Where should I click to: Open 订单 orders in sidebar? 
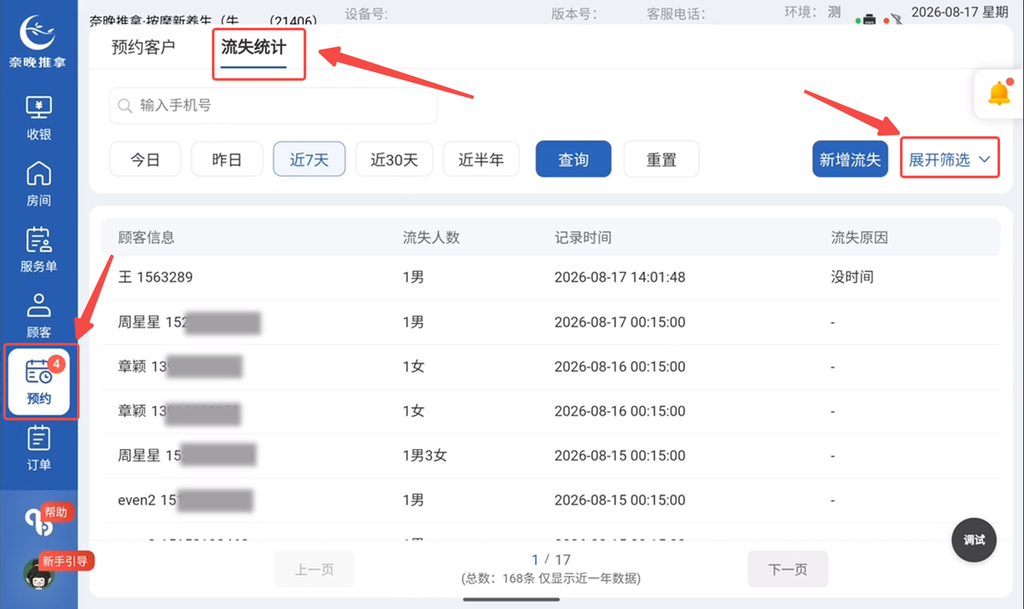(x=39, y=448)
